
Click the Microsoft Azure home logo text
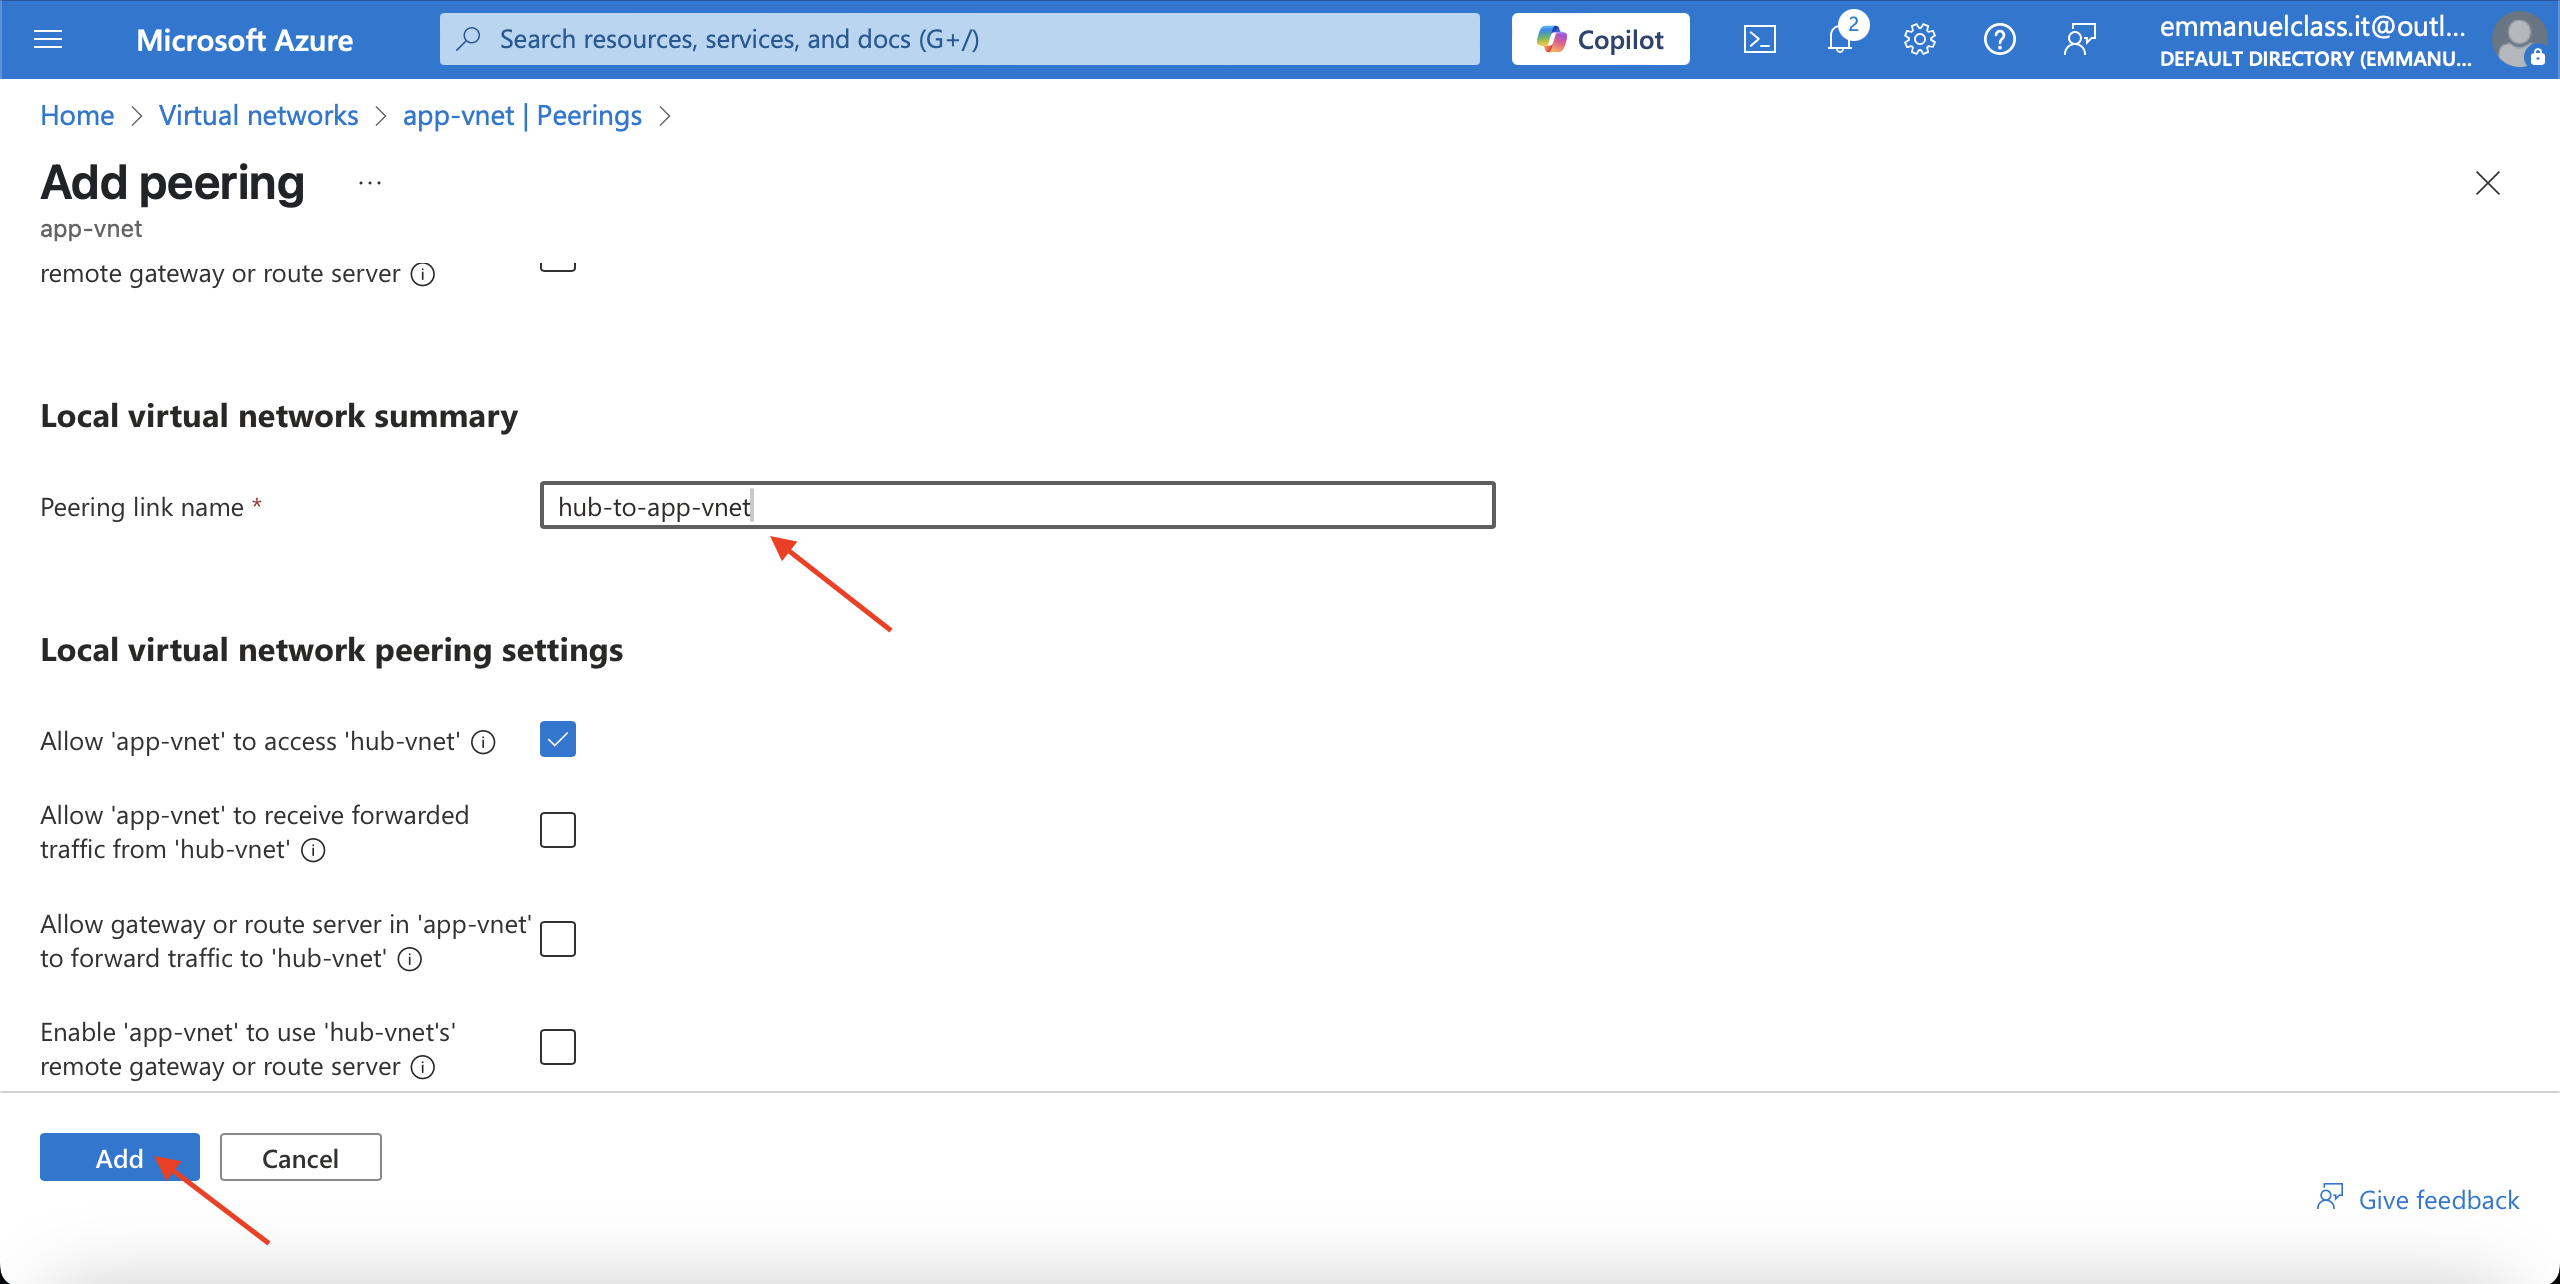point(244,40)
